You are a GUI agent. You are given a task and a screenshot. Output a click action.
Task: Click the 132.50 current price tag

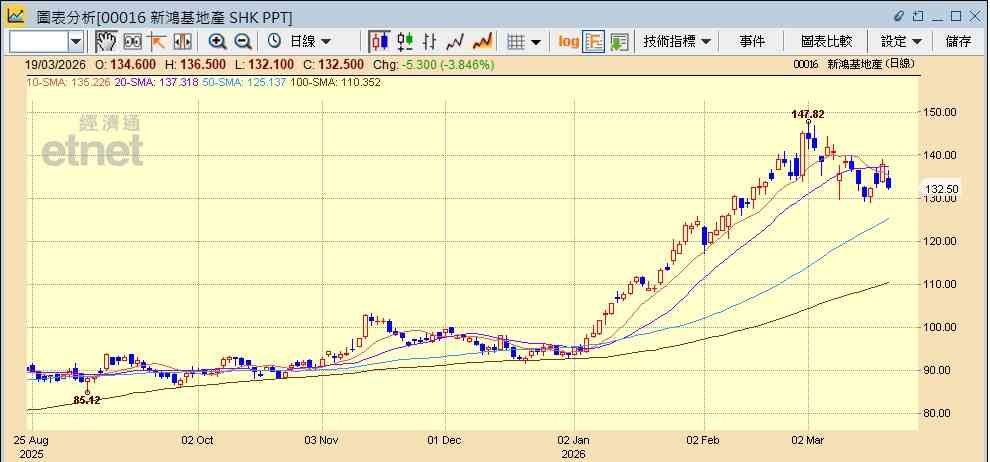(x=942, y=189)
